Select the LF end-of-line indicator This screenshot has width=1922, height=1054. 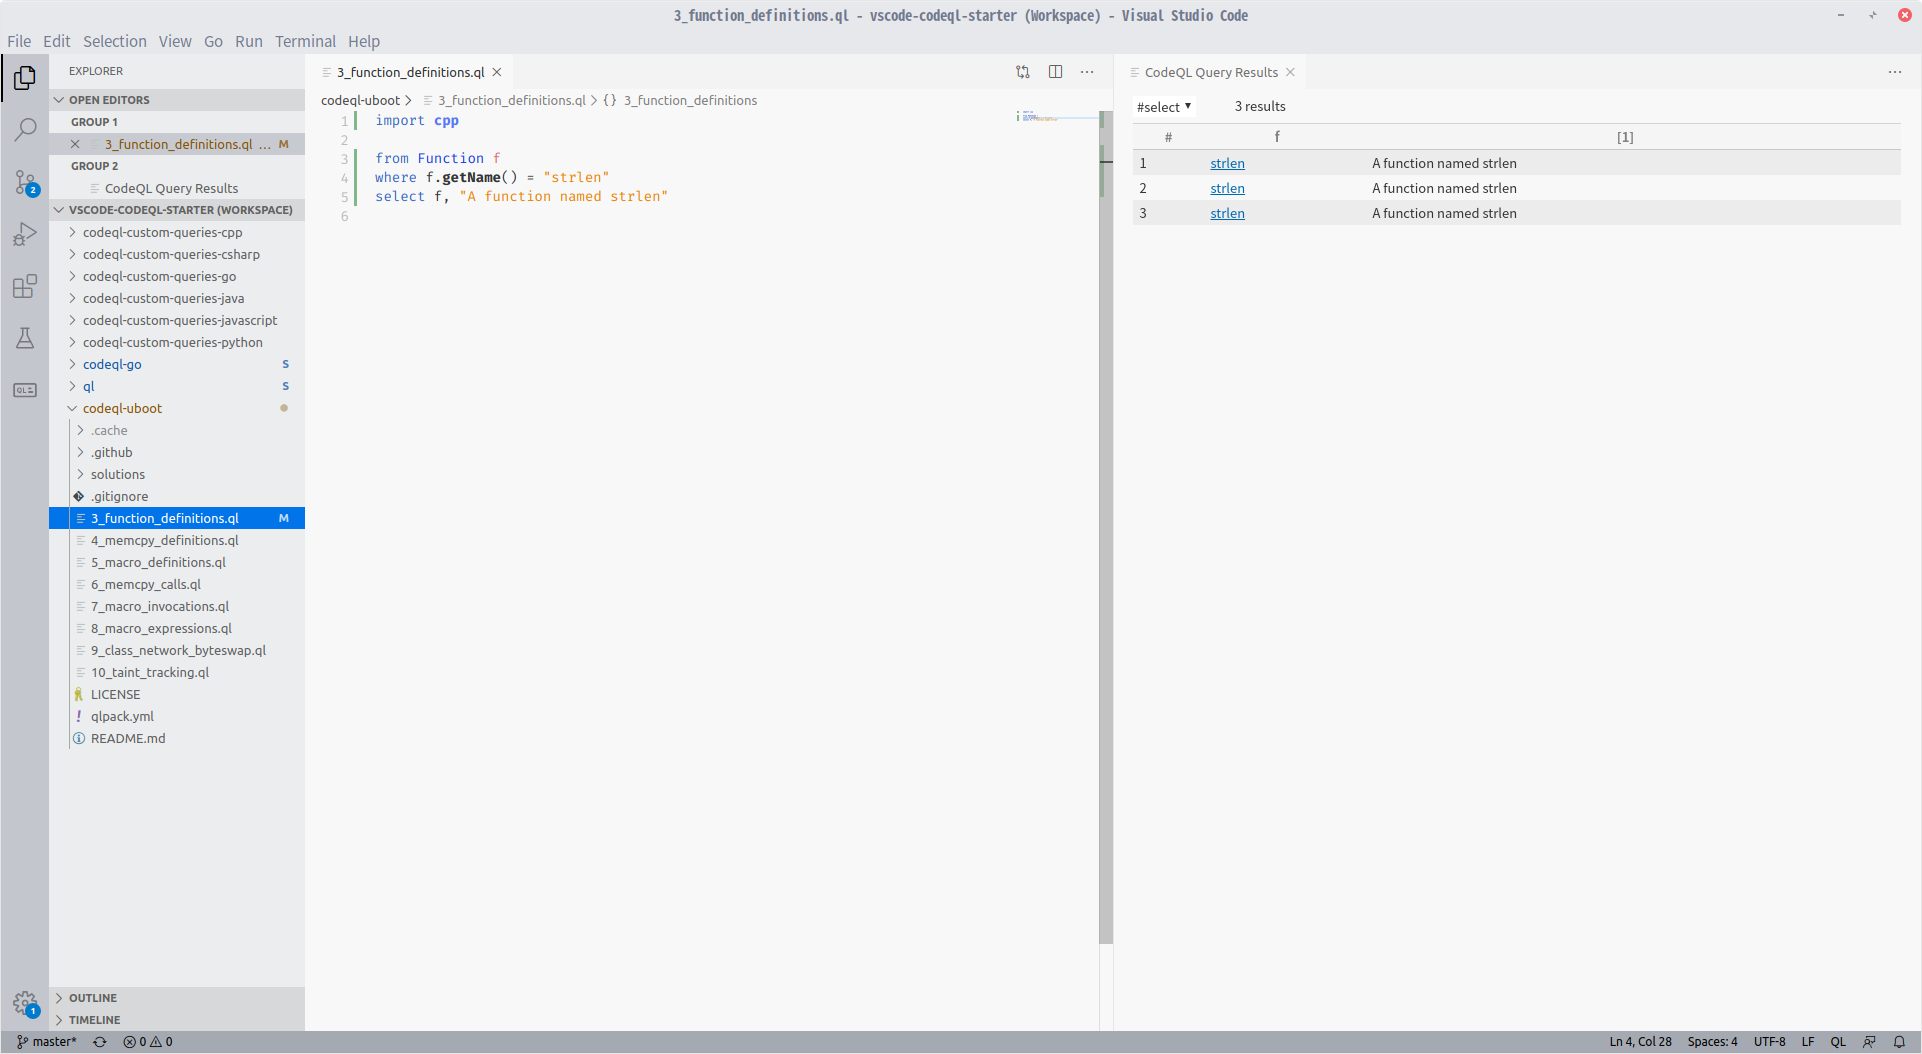click(1808, 1042)
